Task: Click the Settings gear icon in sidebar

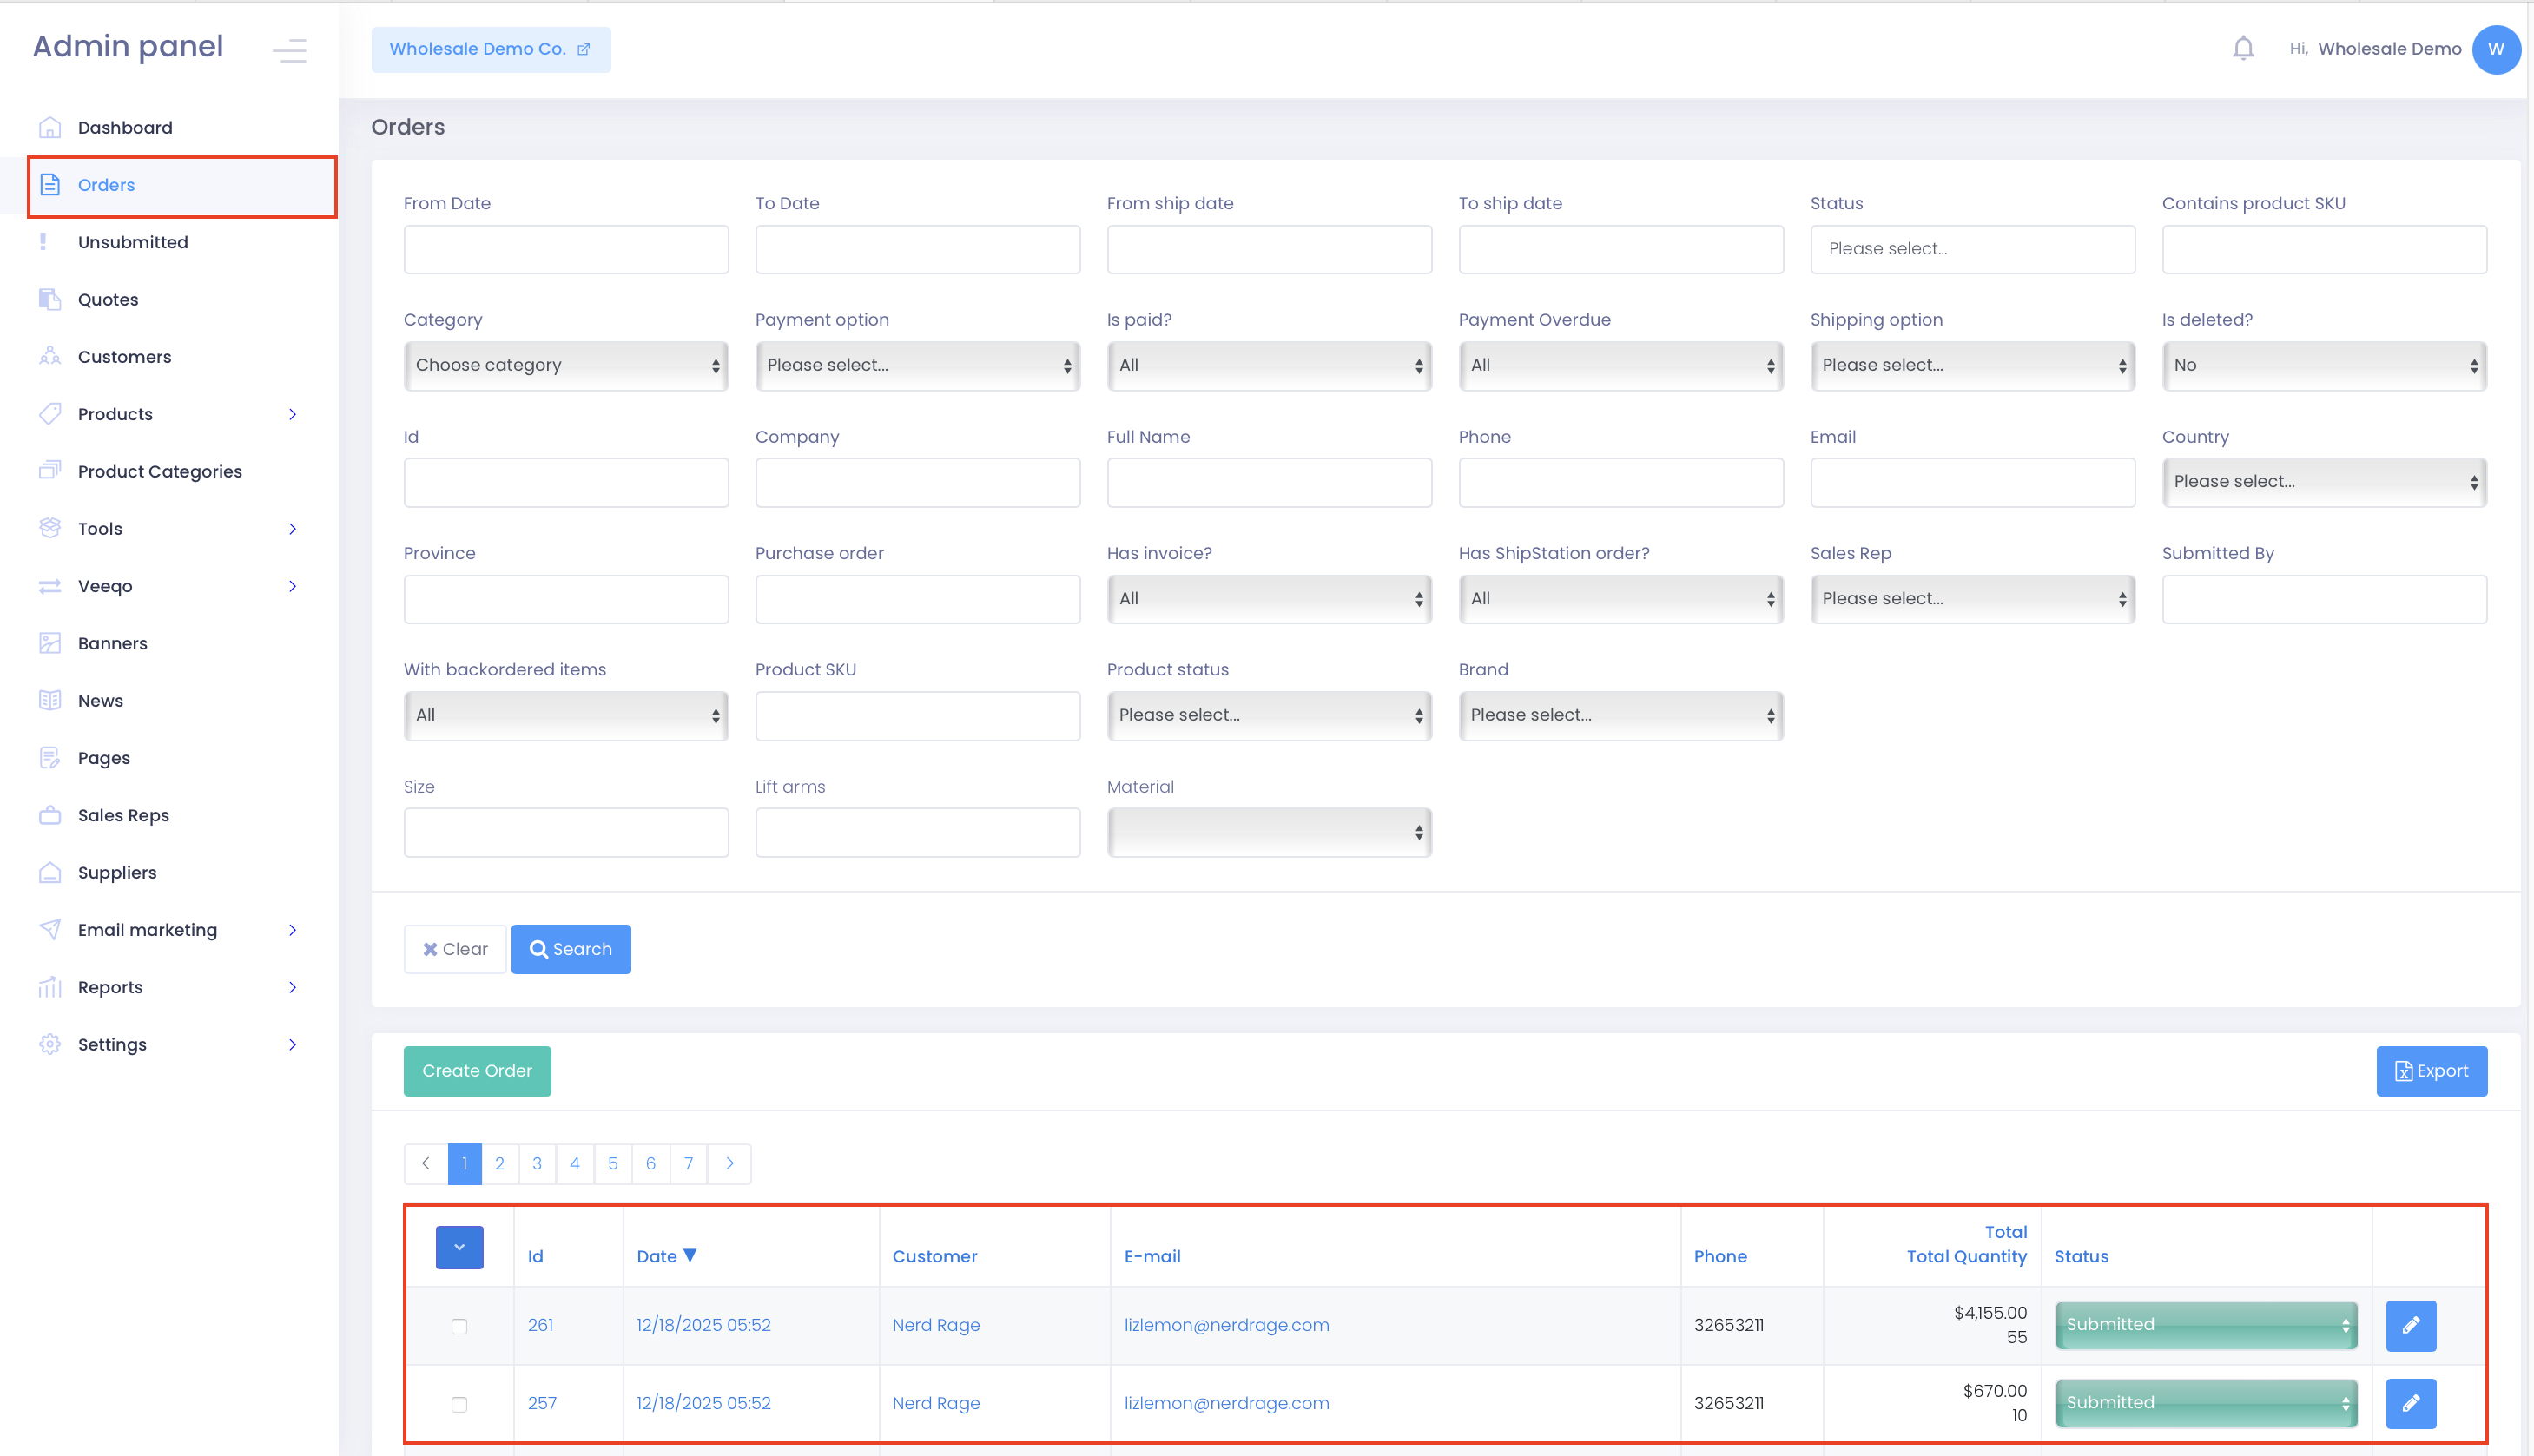Action: (x=50, y=1044)
